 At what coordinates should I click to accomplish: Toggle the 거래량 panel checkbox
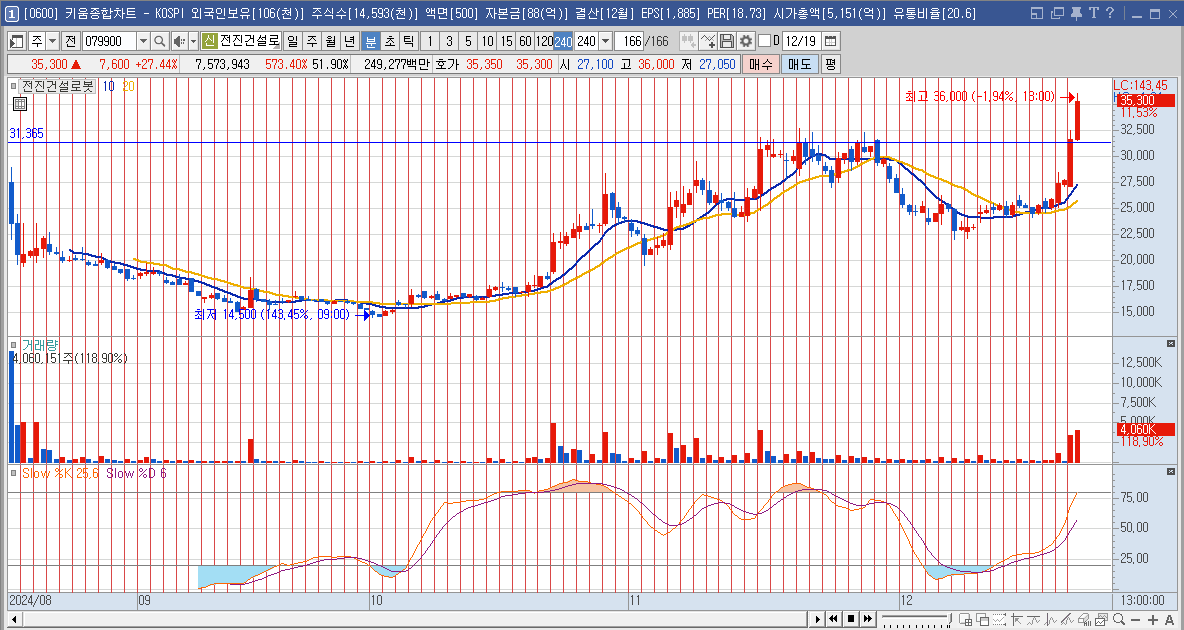point(14,344)
